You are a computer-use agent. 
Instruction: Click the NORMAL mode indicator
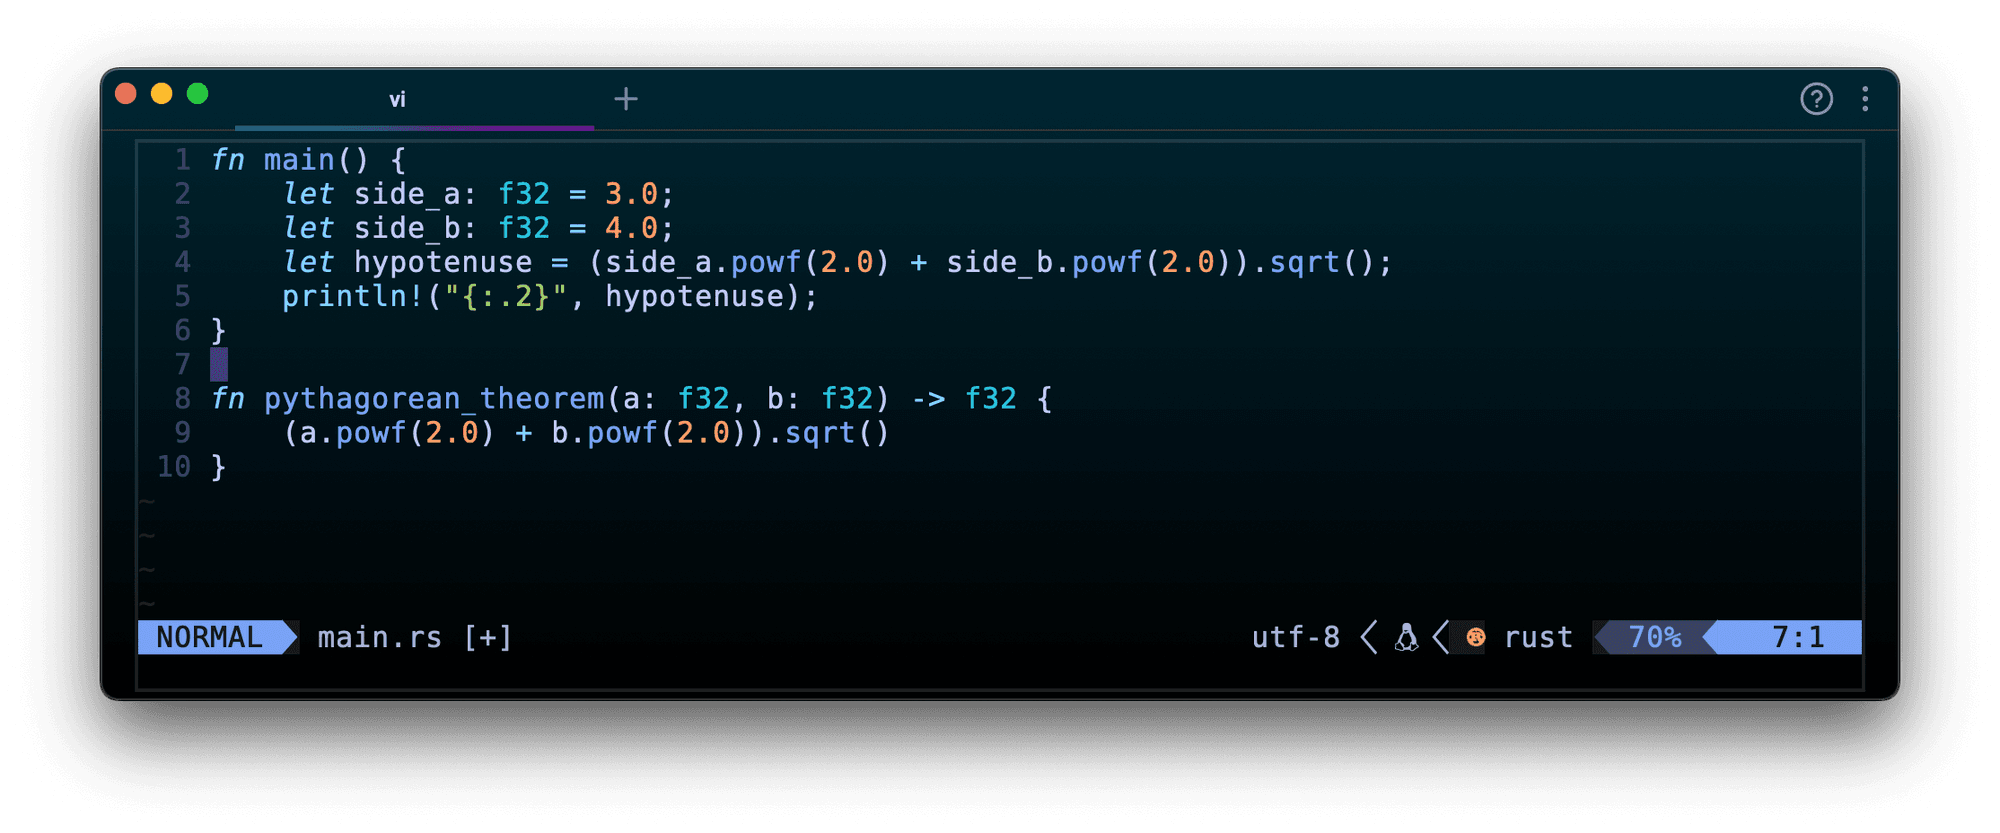(210, 638)
